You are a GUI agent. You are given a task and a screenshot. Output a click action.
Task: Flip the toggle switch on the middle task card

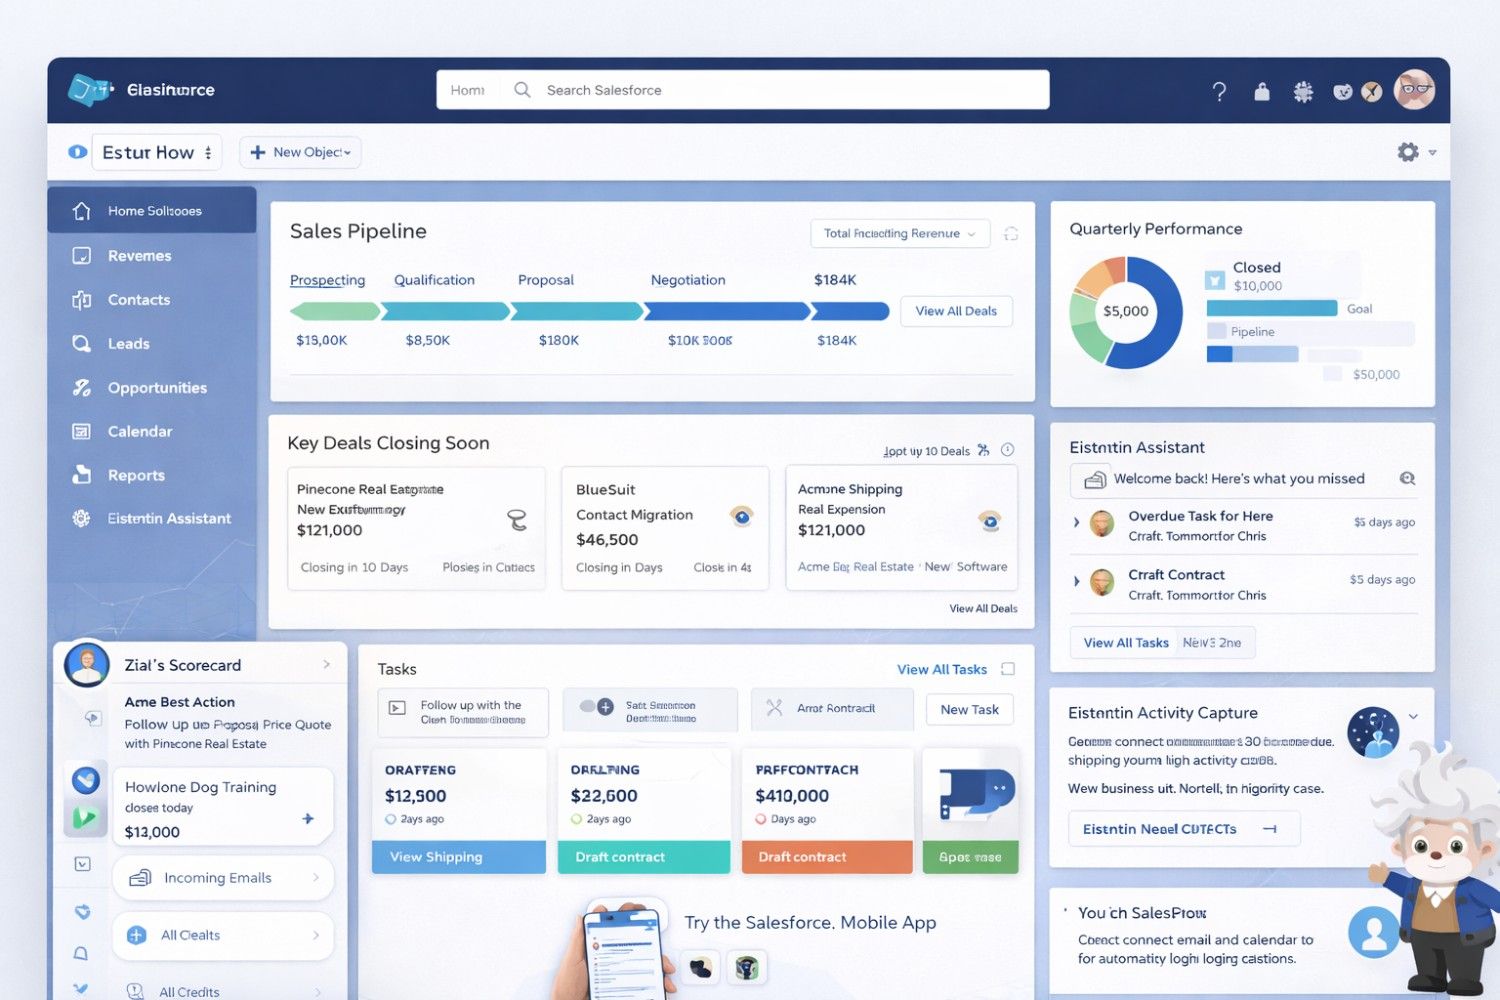tap(598, 706)
